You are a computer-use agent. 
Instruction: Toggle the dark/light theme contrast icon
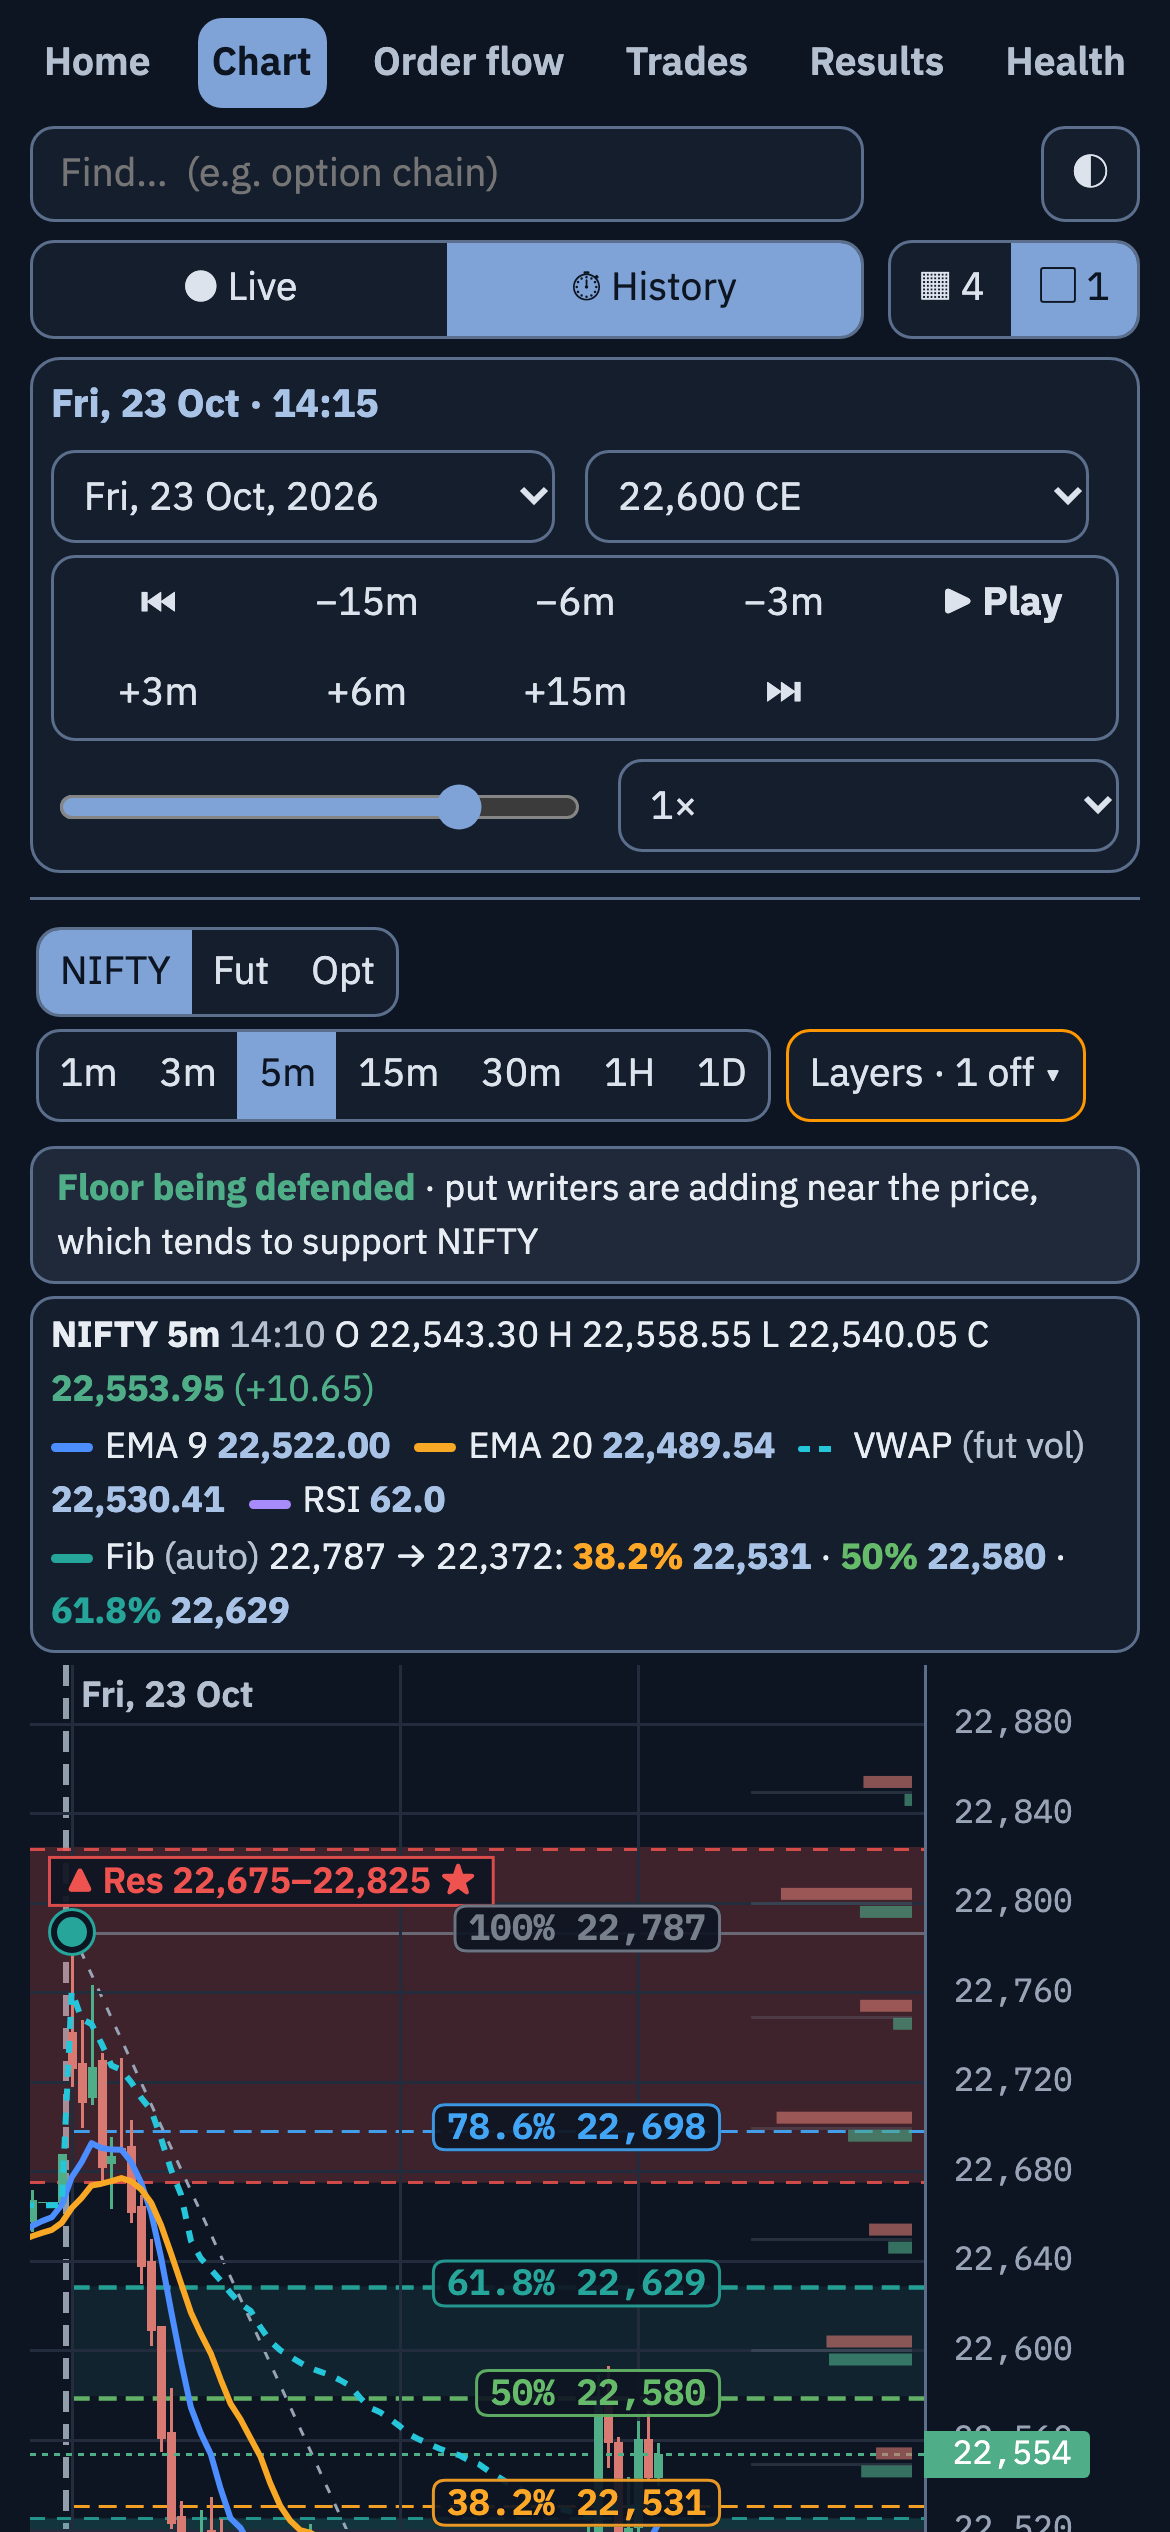[x=1090, y=173]
